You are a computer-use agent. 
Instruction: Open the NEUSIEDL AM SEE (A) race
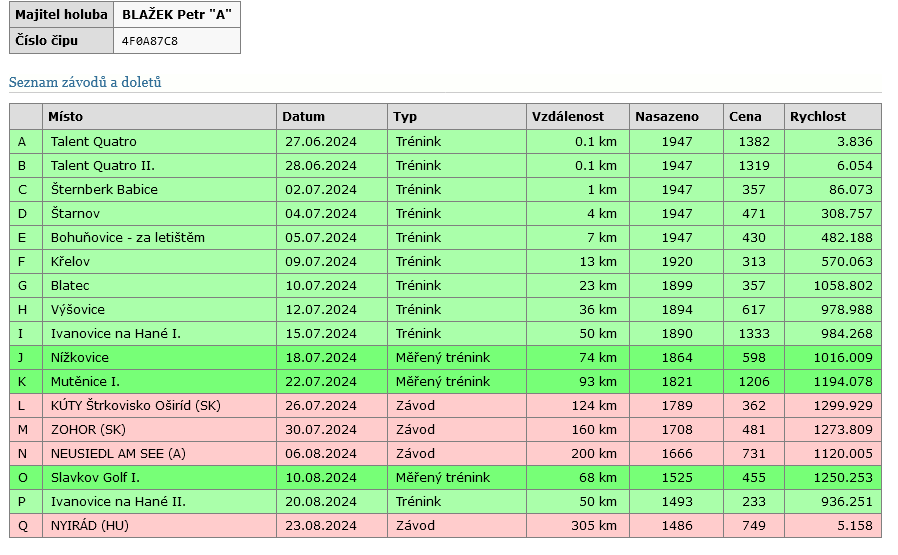pos(118,453)
